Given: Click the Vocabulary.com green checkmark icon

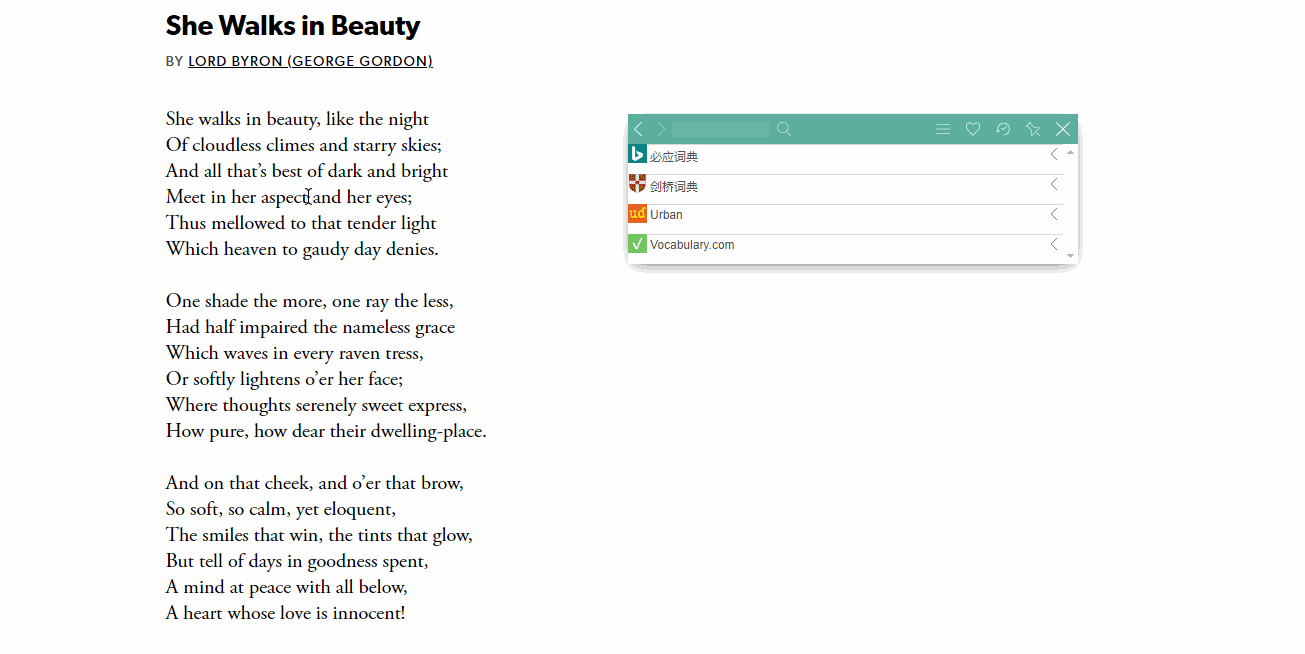Looking at the screenshot, I should pyautogui.click(x=637, y=244).
